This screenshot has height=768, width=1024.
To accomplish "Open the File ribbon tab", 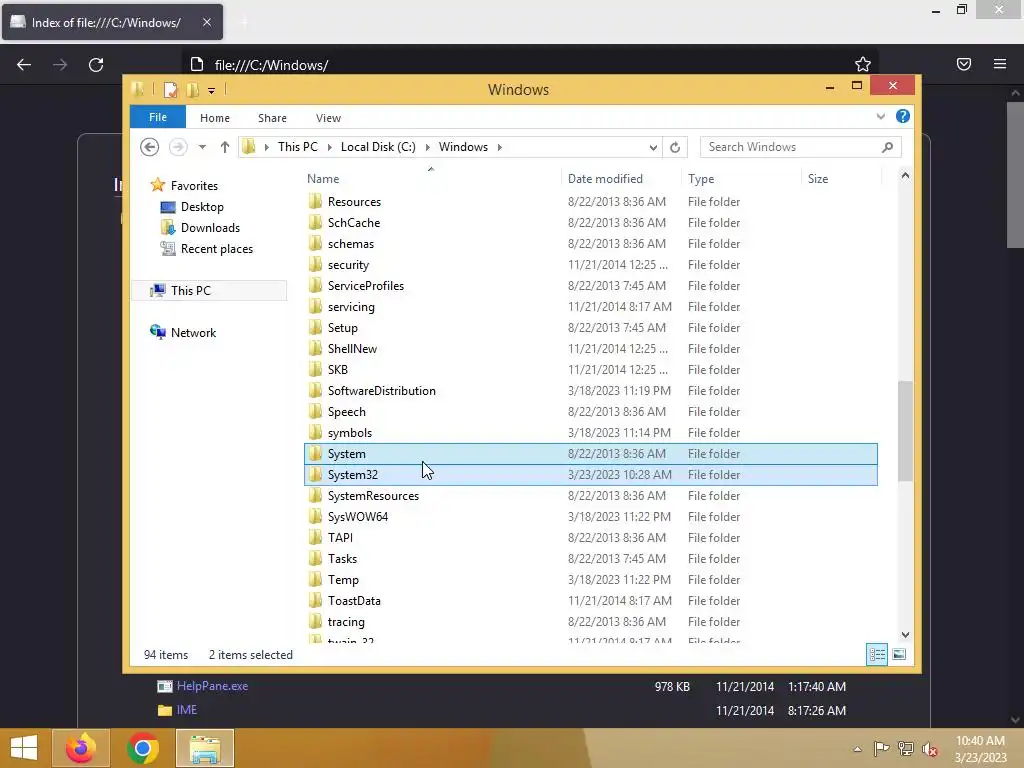I will tap(158, 117).
